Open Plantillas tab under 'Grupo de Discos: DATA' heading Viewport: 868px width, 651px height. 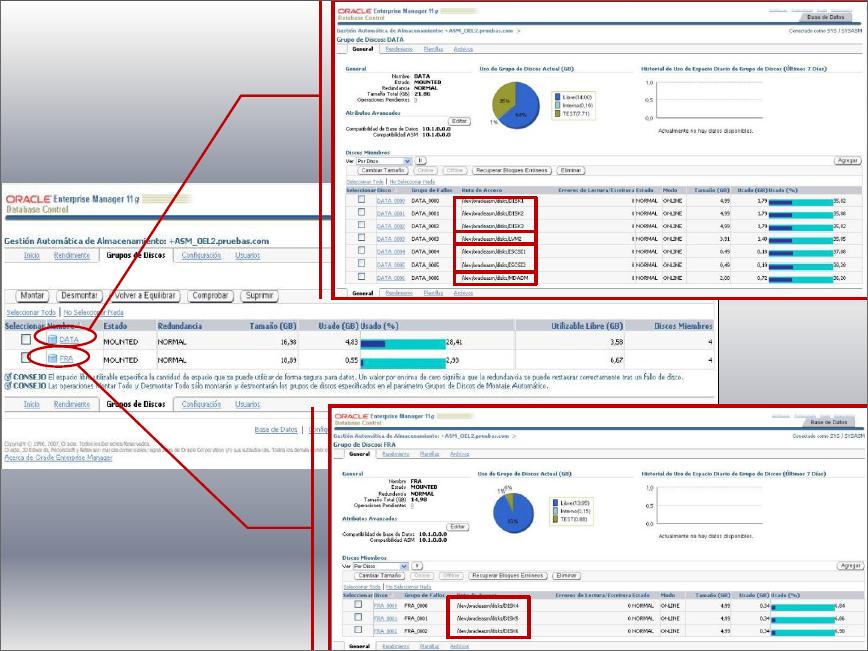click(433, 49)
